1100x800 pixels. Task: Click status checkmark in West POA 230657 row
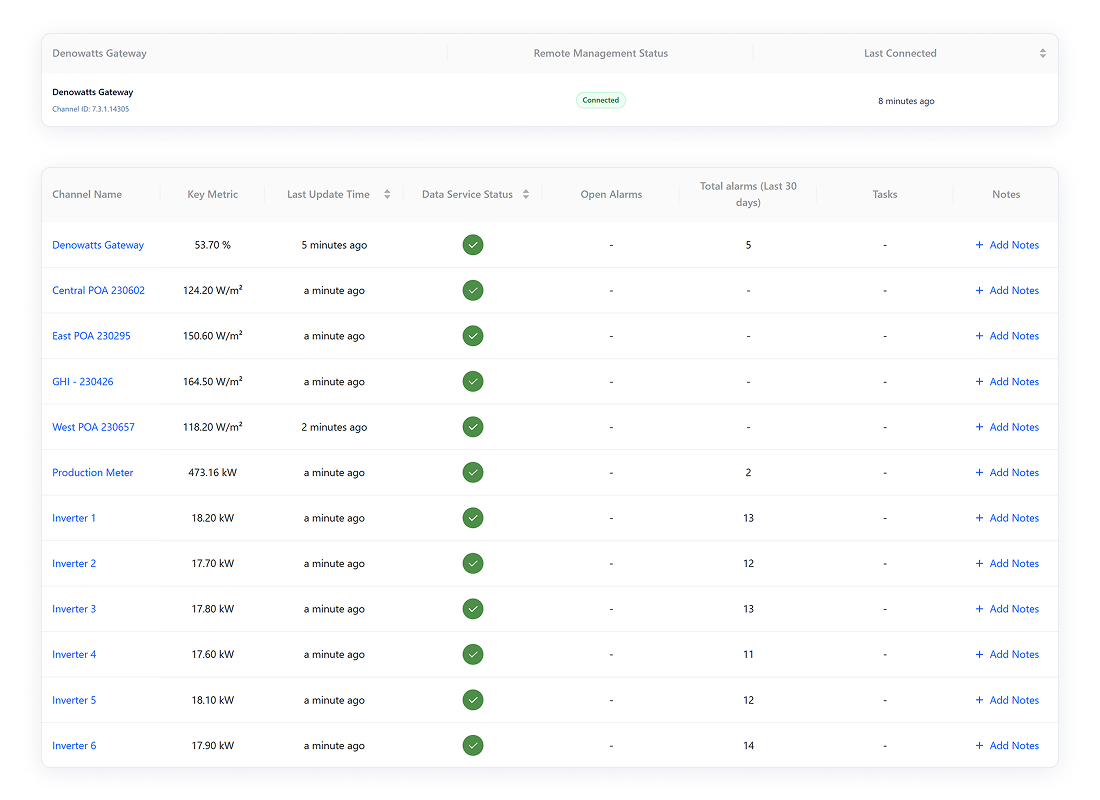coord(473,427)
